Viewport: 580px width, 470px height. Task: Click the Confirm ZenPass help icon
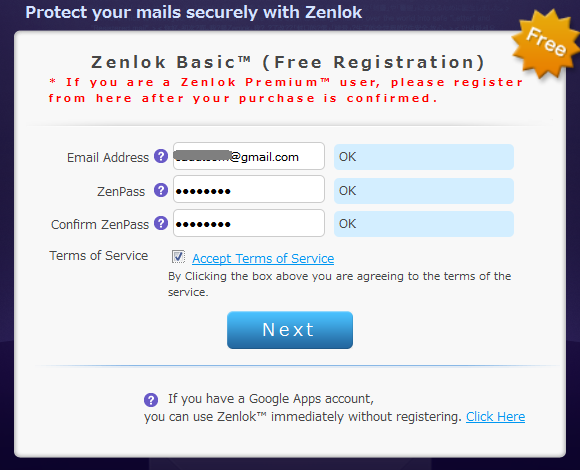point(161,223)
